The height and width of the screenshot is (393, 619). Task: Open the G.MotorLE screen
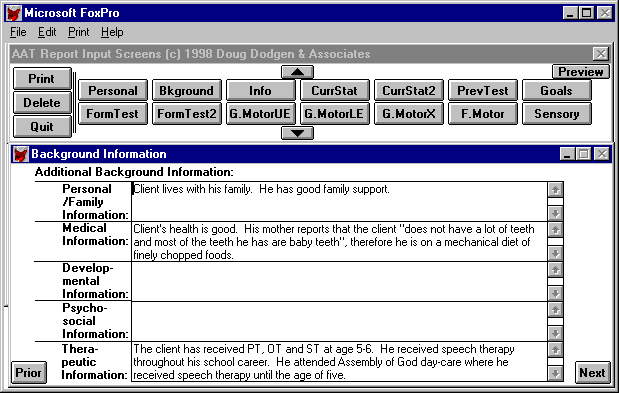point(335,114)
